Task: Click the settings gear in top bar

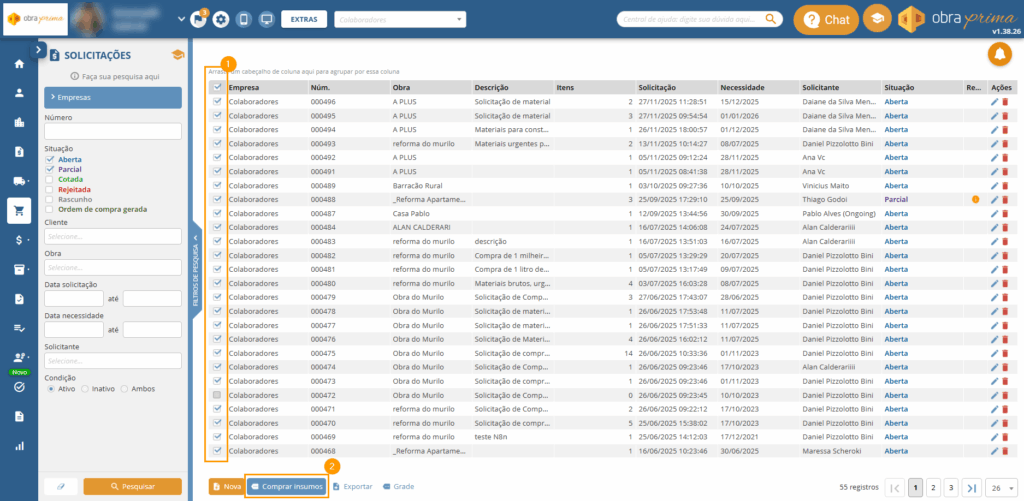Action: point(220,19)
